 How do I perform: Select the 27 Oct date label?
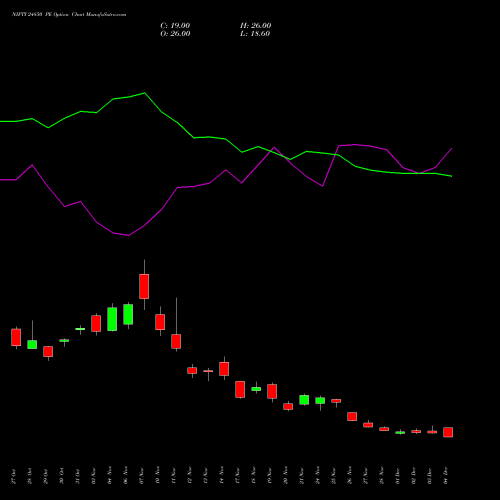point(14,476)
